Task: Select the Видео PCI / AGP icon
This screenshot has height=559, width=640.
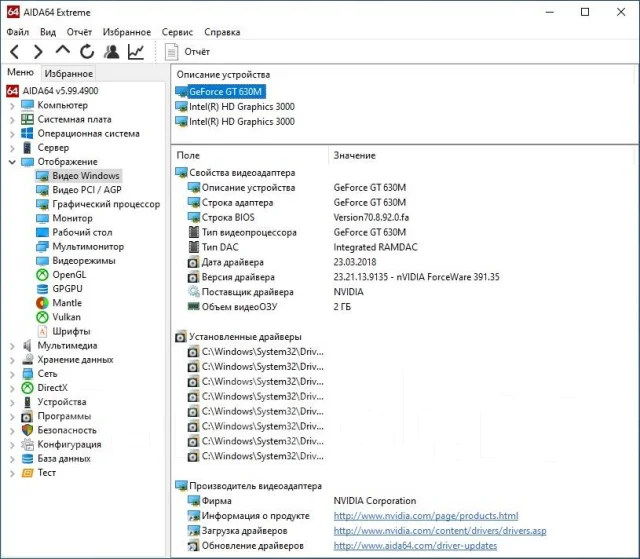Action: pyautogui.click(x=42, y=190)
